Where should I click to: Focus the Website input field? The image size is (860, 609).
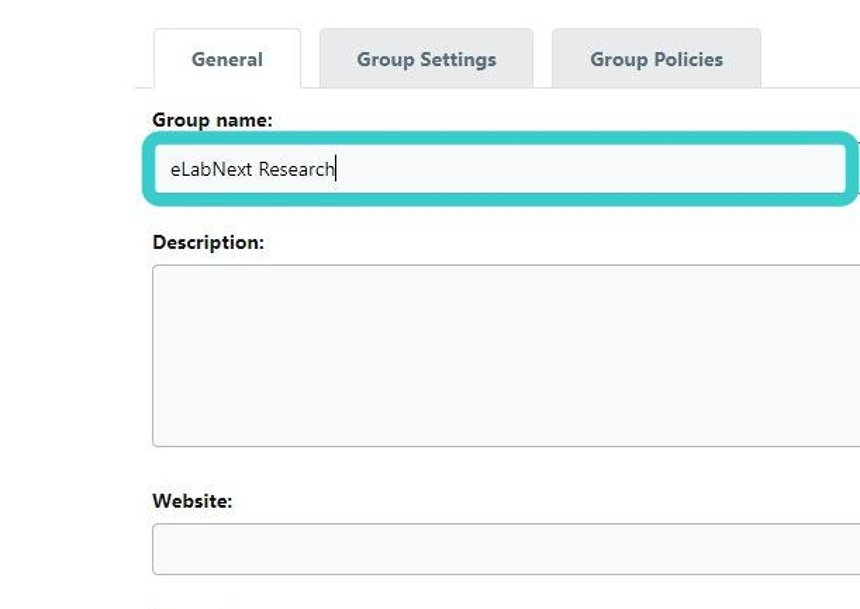[506, 549]
